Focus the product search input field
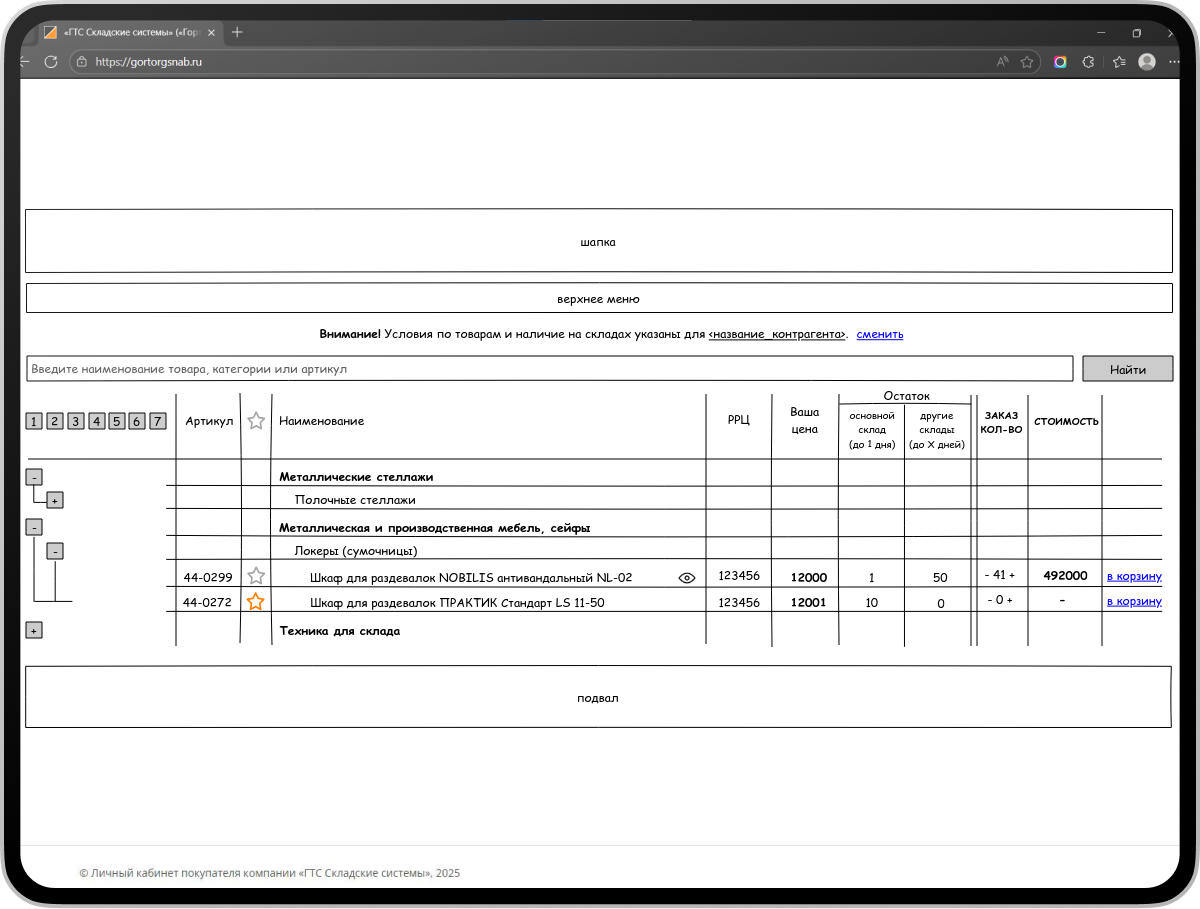The width and height of the screenshot is (1200, 909). (x=548, y=369)
